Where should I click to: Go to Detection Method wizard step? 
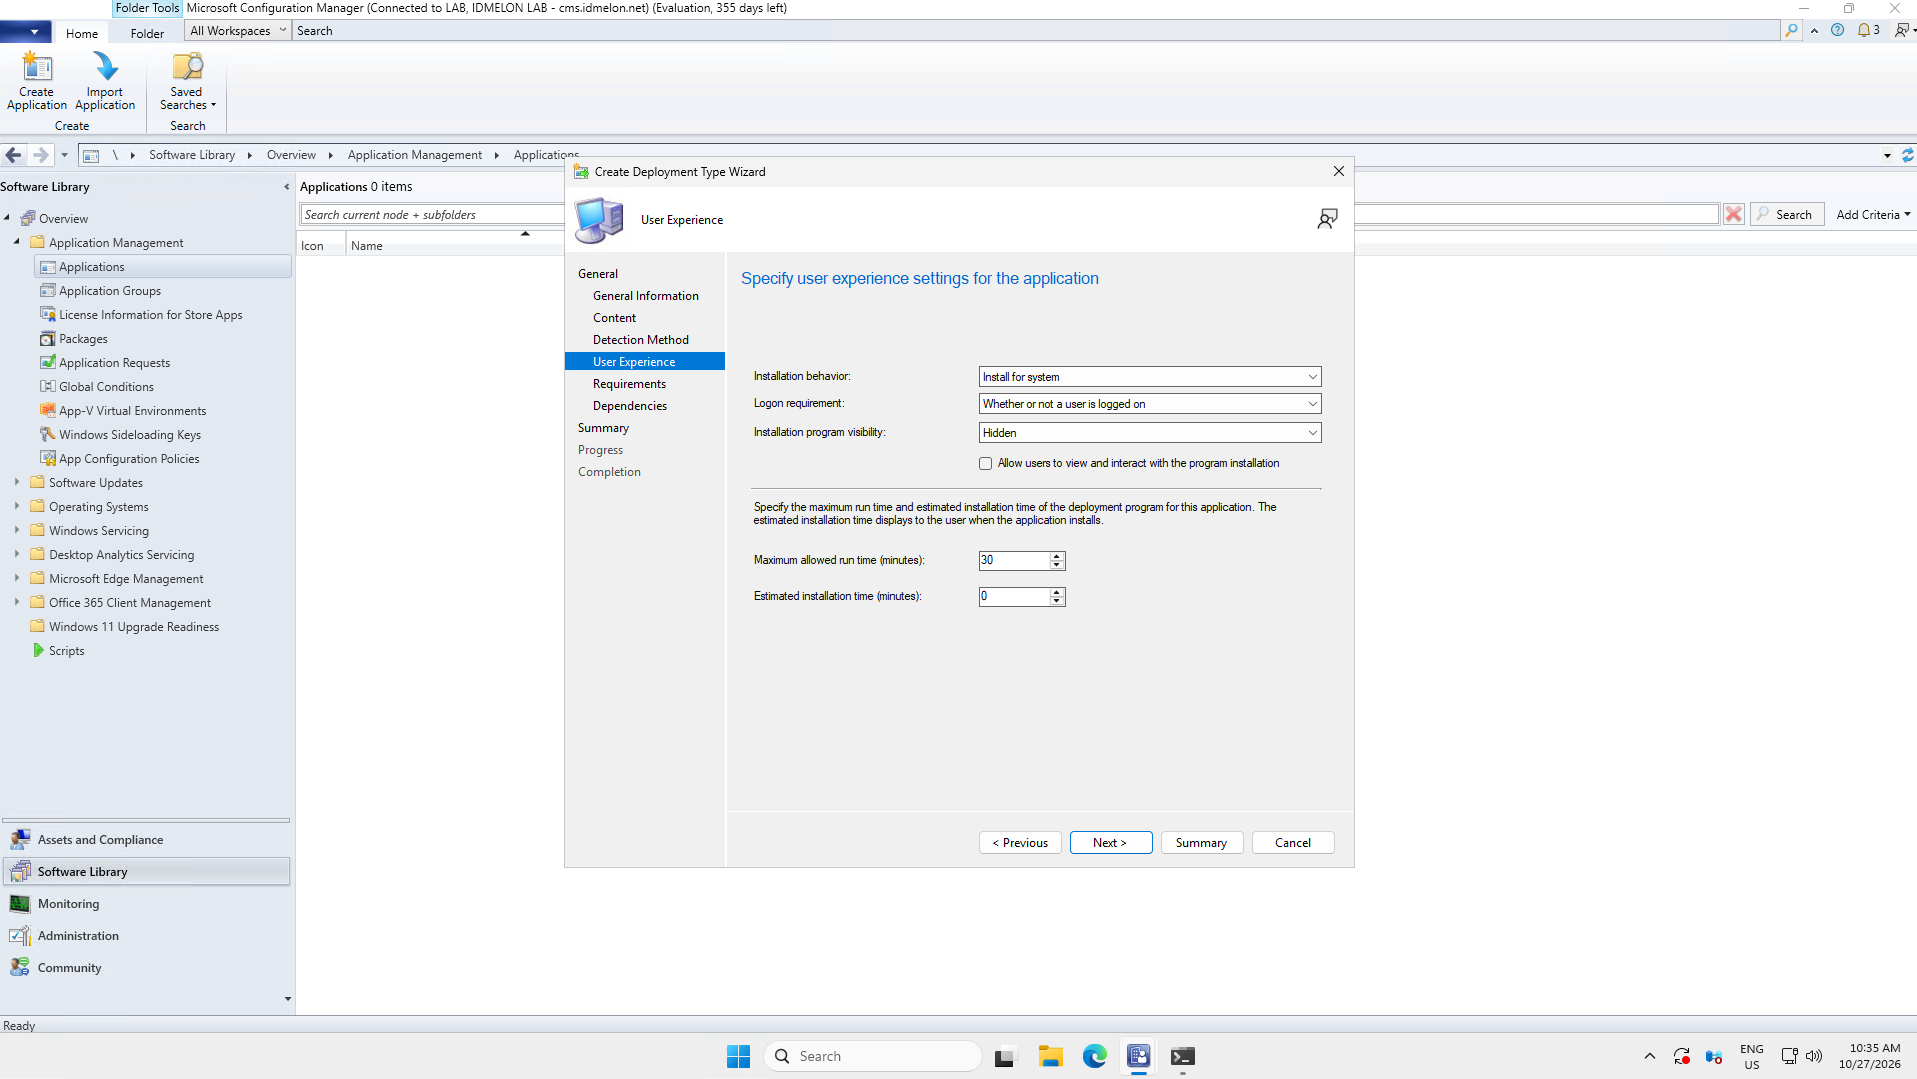(640, 340)
